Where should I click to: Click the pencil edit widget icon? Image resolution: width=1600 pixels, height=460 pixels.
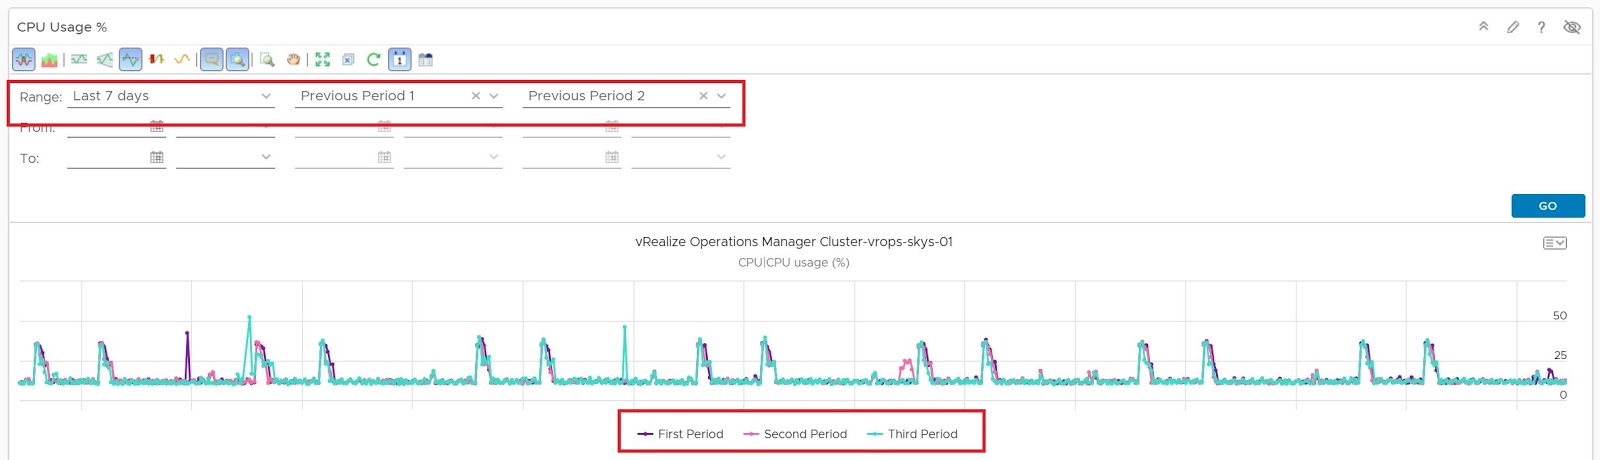point(1513,27)
